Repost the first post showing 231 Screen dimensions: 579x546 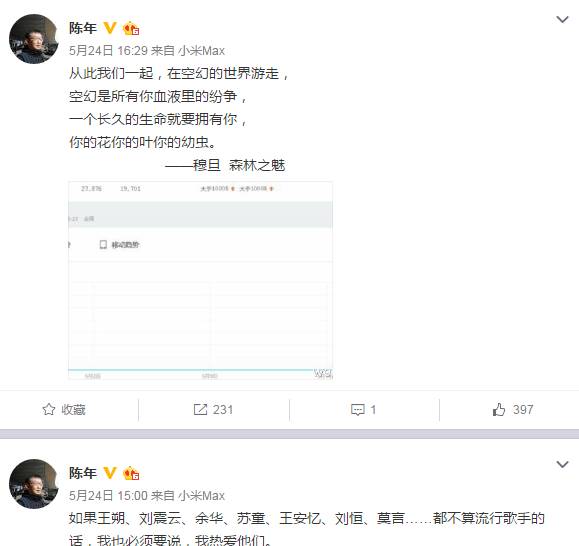point(213,409)
